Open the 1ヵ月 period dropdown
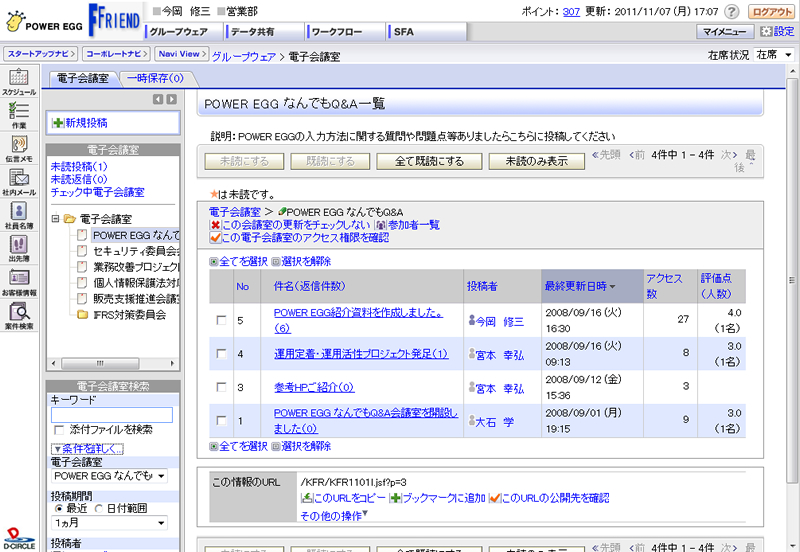Screen dimensions: 800x552 pos(110,523)
